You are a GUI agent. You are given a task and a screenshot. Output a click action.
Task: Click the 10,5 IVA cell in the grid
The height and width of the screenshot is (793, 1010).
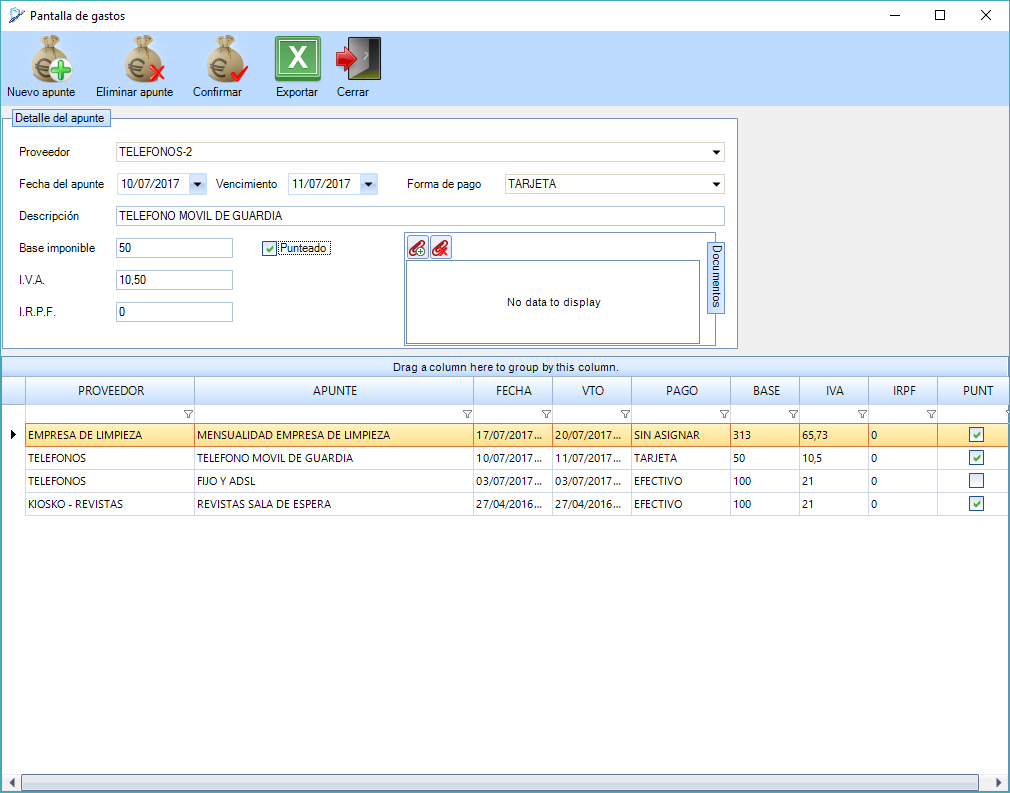point(834,458)
